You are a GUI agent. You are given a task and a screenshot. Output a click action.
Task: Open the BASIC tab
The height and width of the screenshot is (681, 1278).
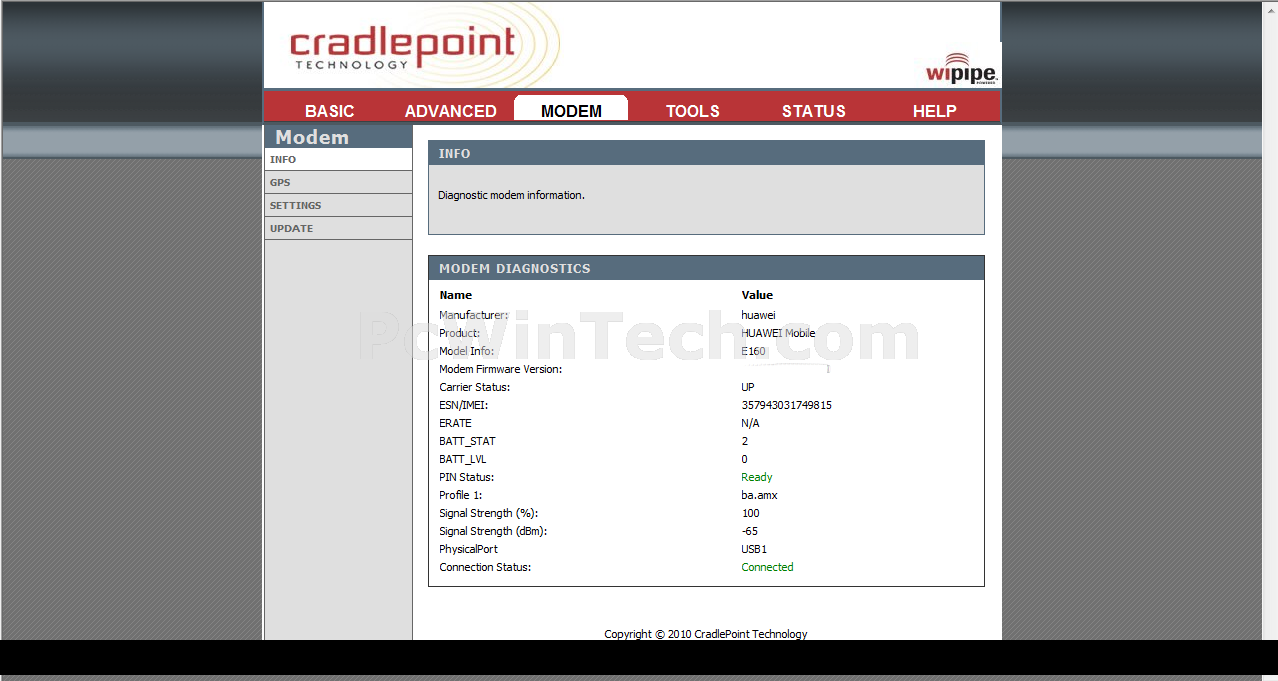coord(329,111)
